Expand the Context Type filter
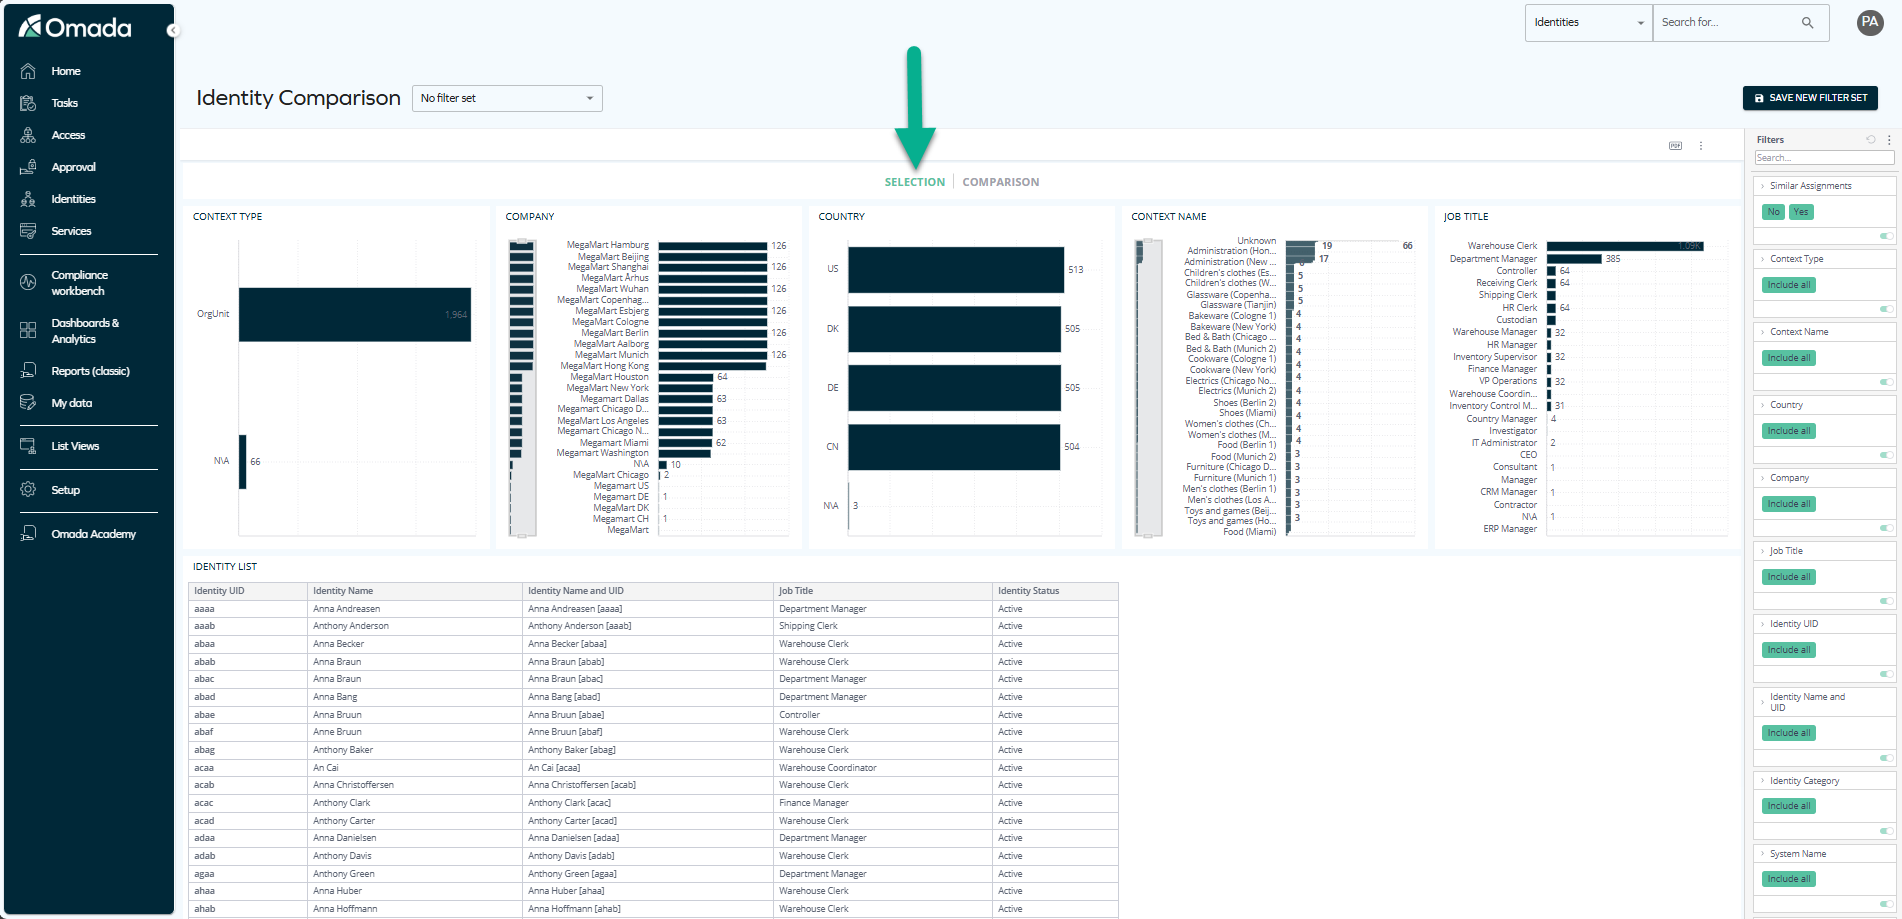Screen dimensions: 1902x919 (x=1762, y=259)
